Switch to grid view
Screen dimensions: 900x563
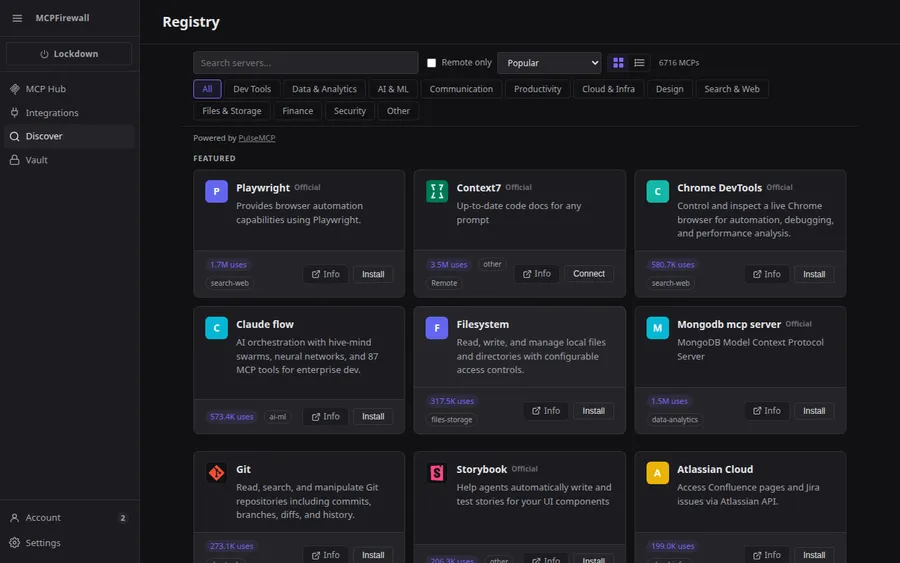[x=618, y=63]
